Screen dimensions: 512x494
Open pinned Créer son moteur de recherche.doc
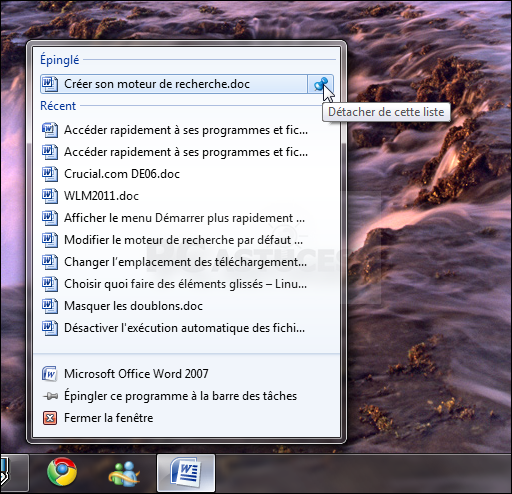point(174,84)
